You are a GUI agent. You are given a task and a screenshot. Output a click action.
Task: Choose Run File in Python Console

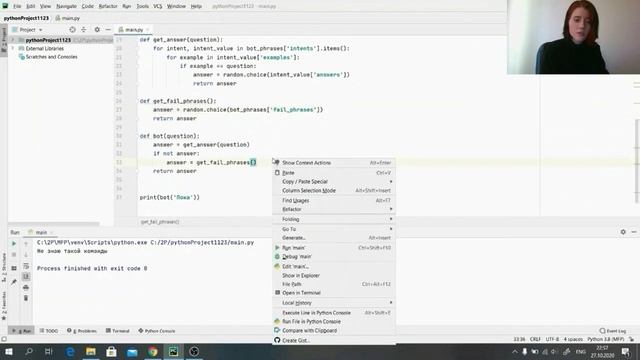(334, 322)
